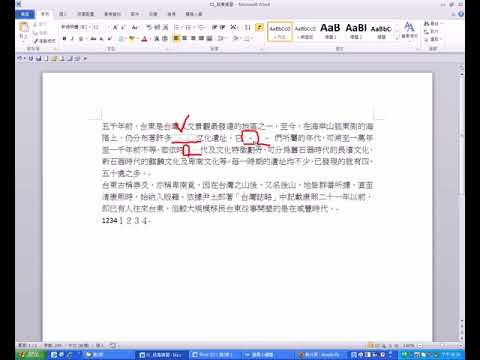The height and width of the screenshot is (360, 480).
Task: Click Save in Quick Access Toolbar
Action: pyautogui.click(x=39, y=59)
